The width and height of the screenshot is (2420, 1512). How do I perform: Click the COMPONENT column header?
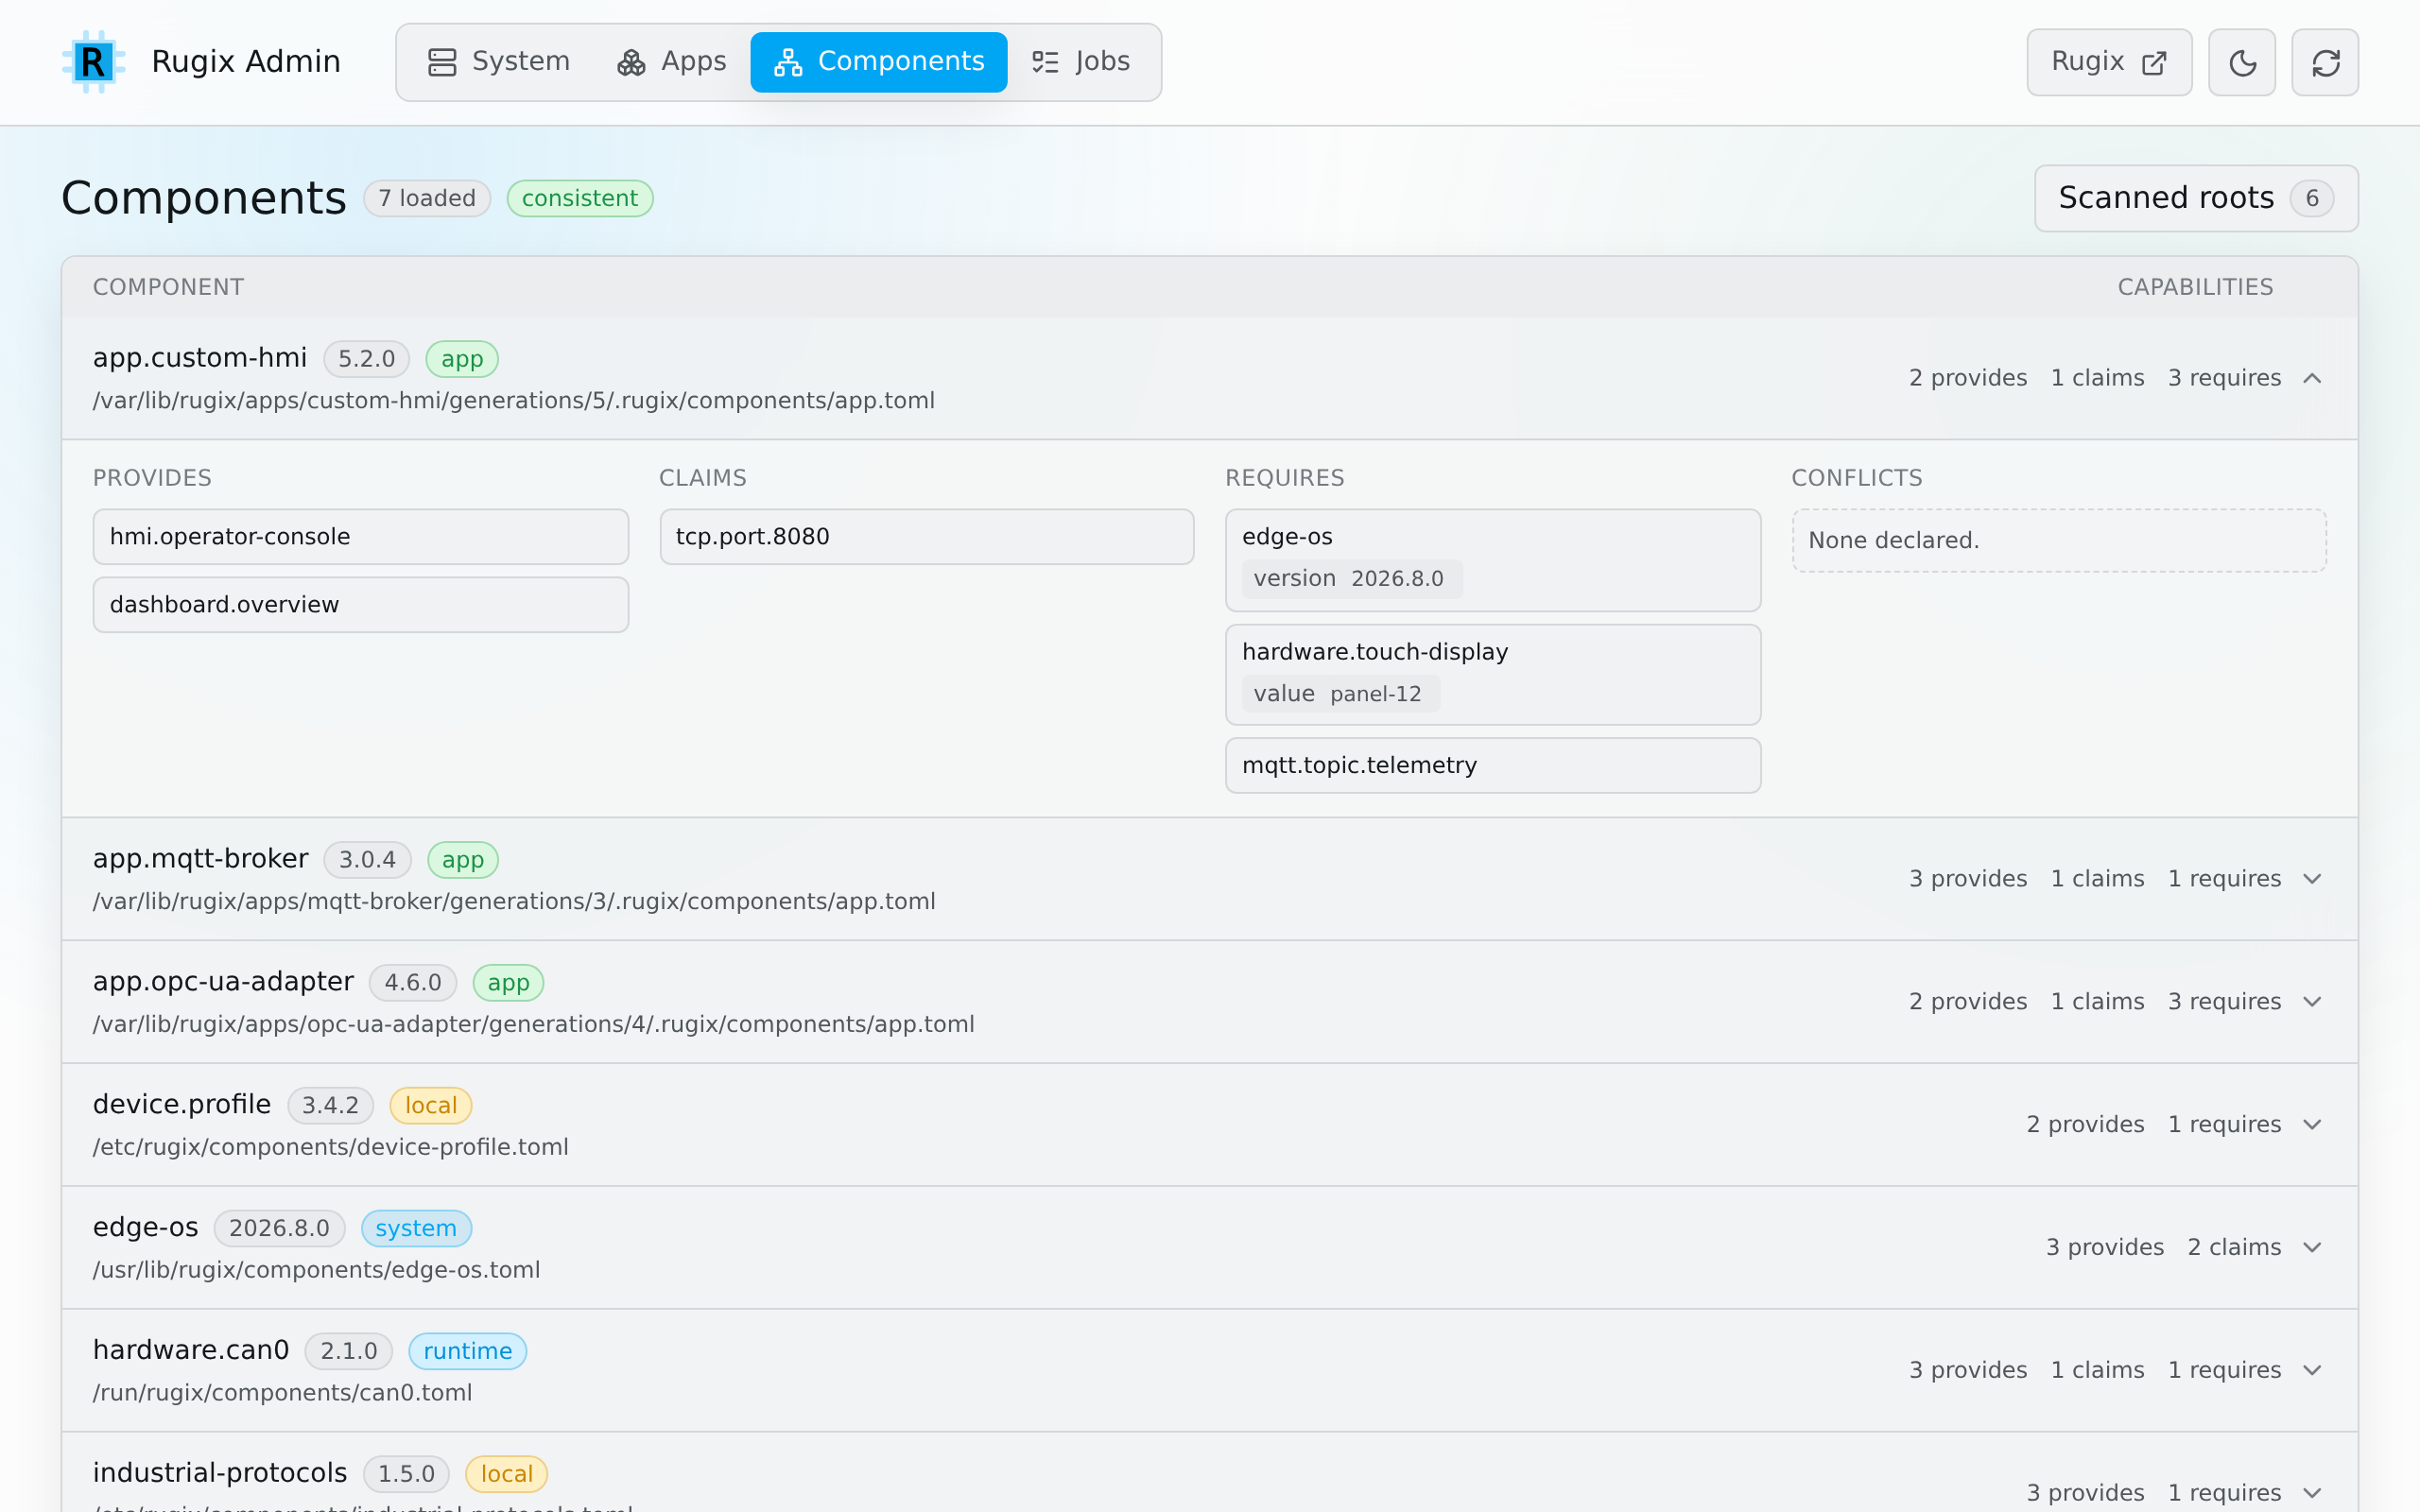tap(168, 288)
